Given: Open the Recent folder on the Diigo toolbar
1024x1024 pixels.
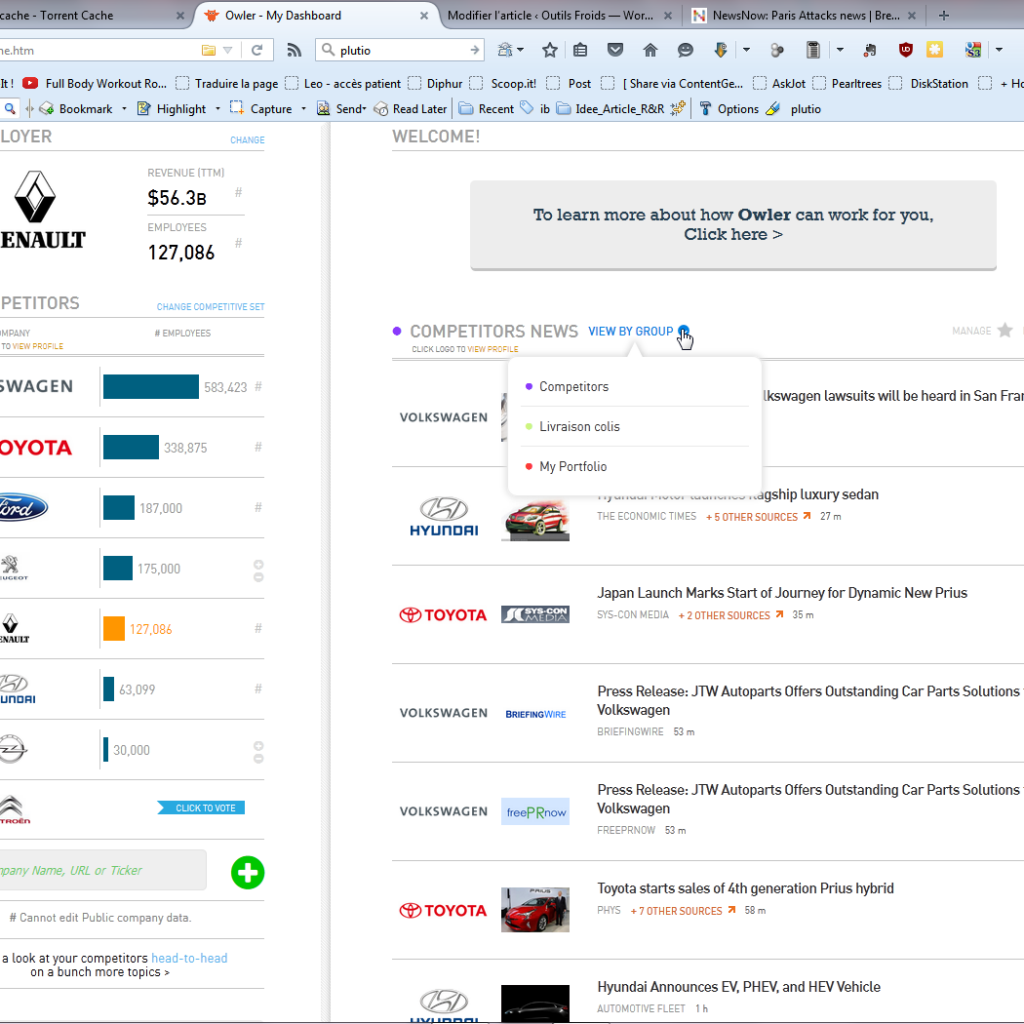Looking at the screenshot, I should point(486,109).
